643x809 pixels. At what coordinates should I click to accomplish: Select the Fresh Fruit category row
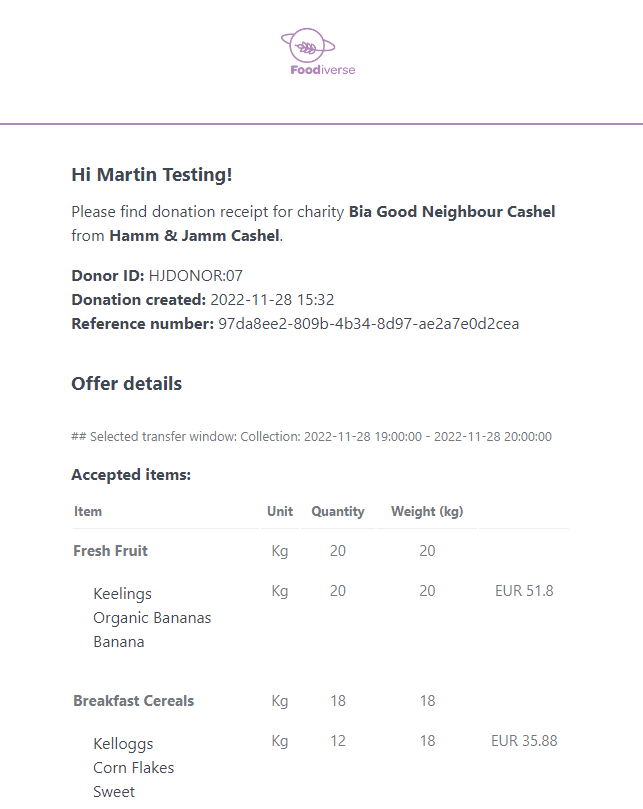click(111, 551)
